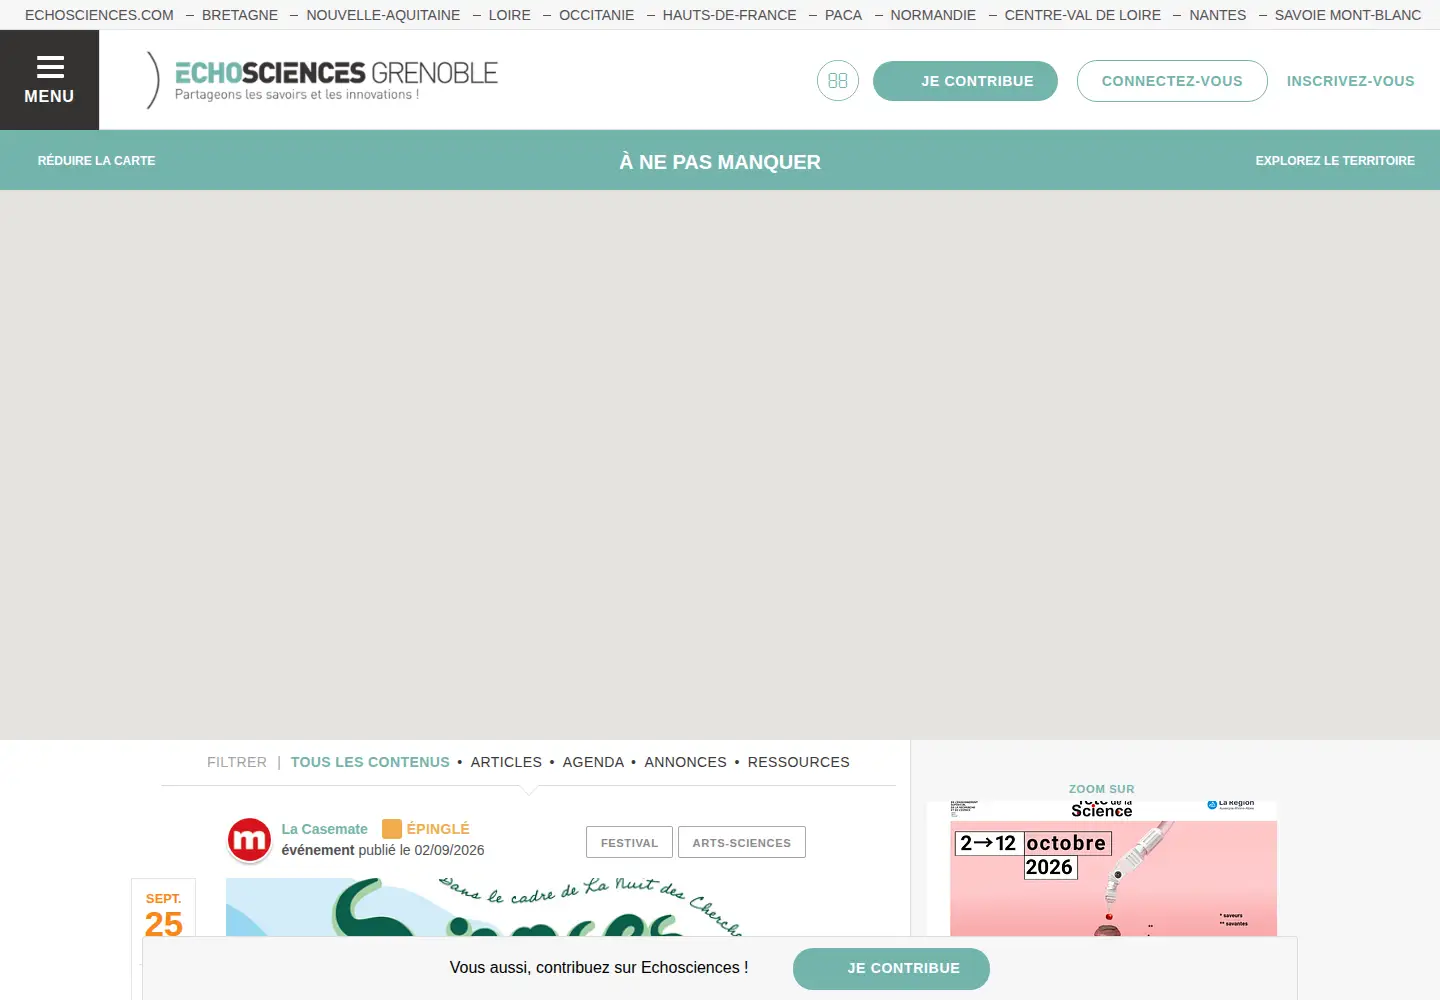Image resolution: width=1440 pixels, height=1000 pixels.
Task: Filter content by AGENDA
Action: click(593, 762)
